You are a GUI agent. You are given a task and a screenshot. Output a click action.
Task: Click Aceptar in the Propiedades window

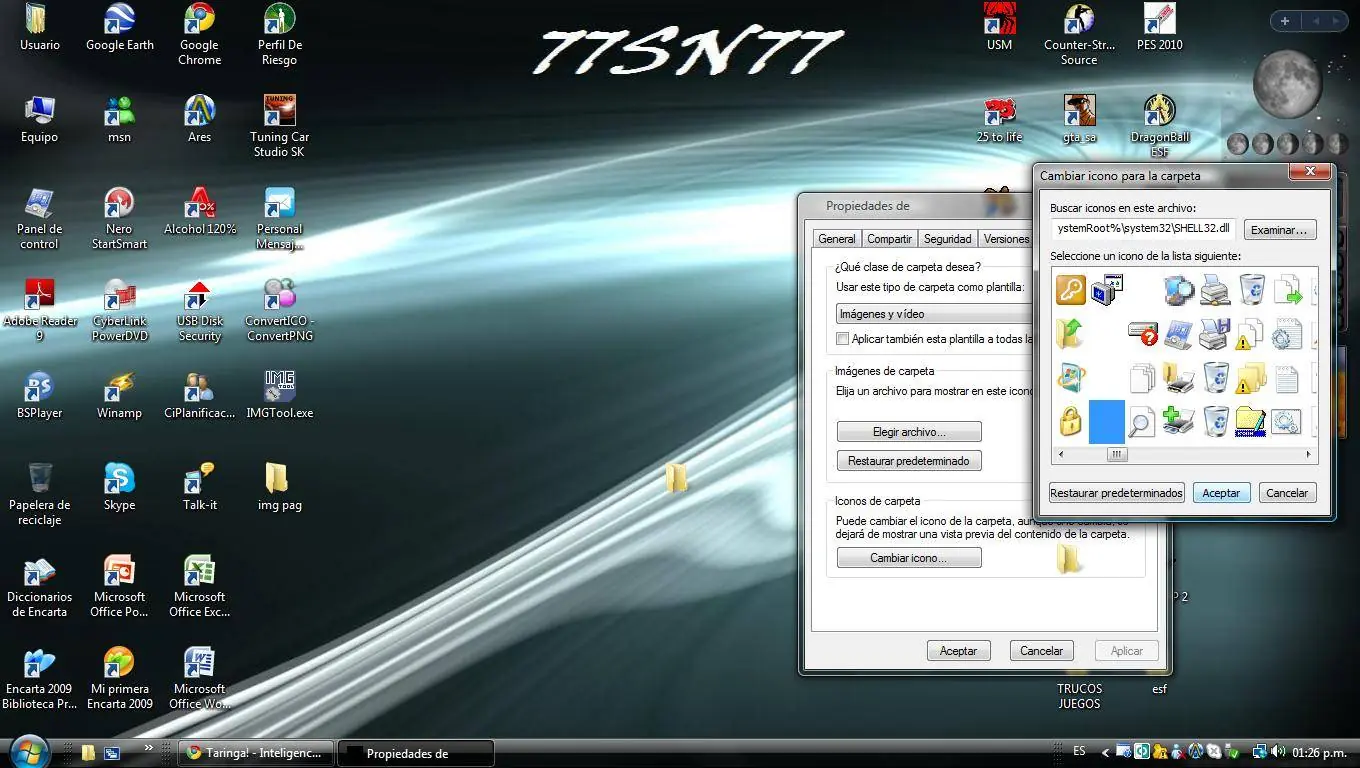pos(958,651)
